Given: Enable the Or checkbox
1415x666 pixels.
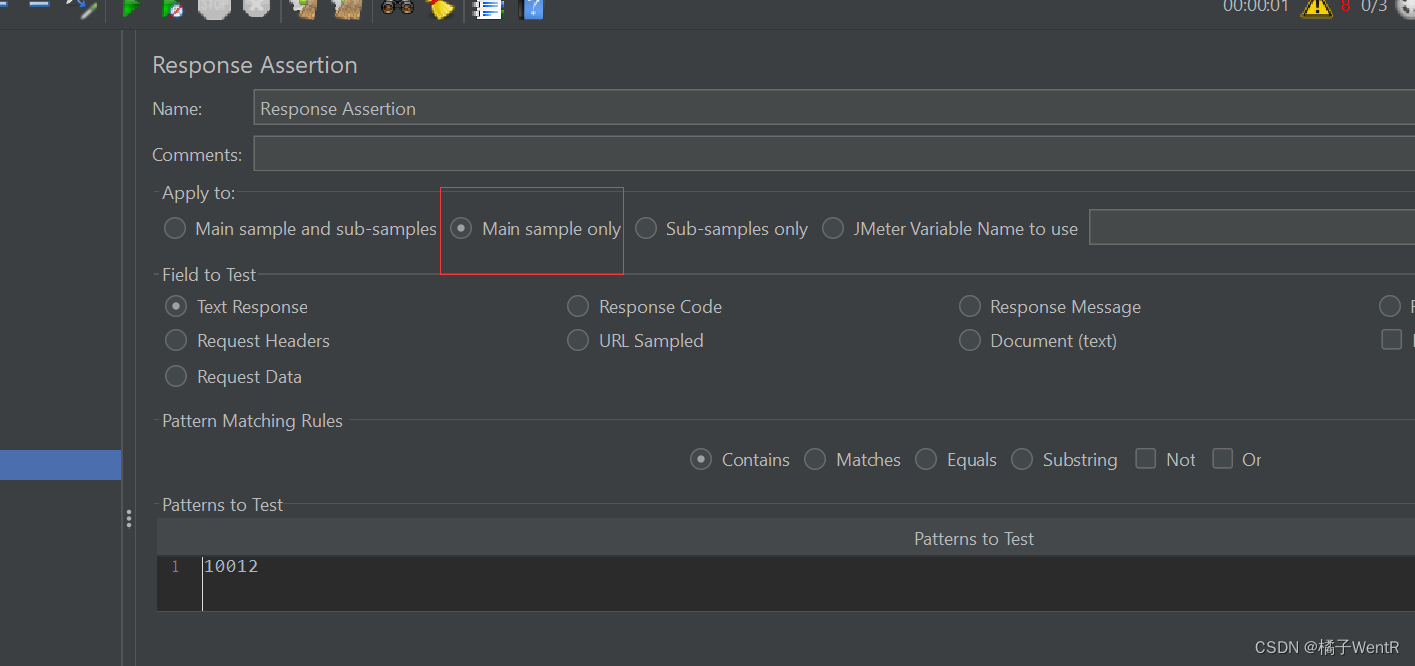Looking at the screenshot, I should click(x=1222, y=458).
